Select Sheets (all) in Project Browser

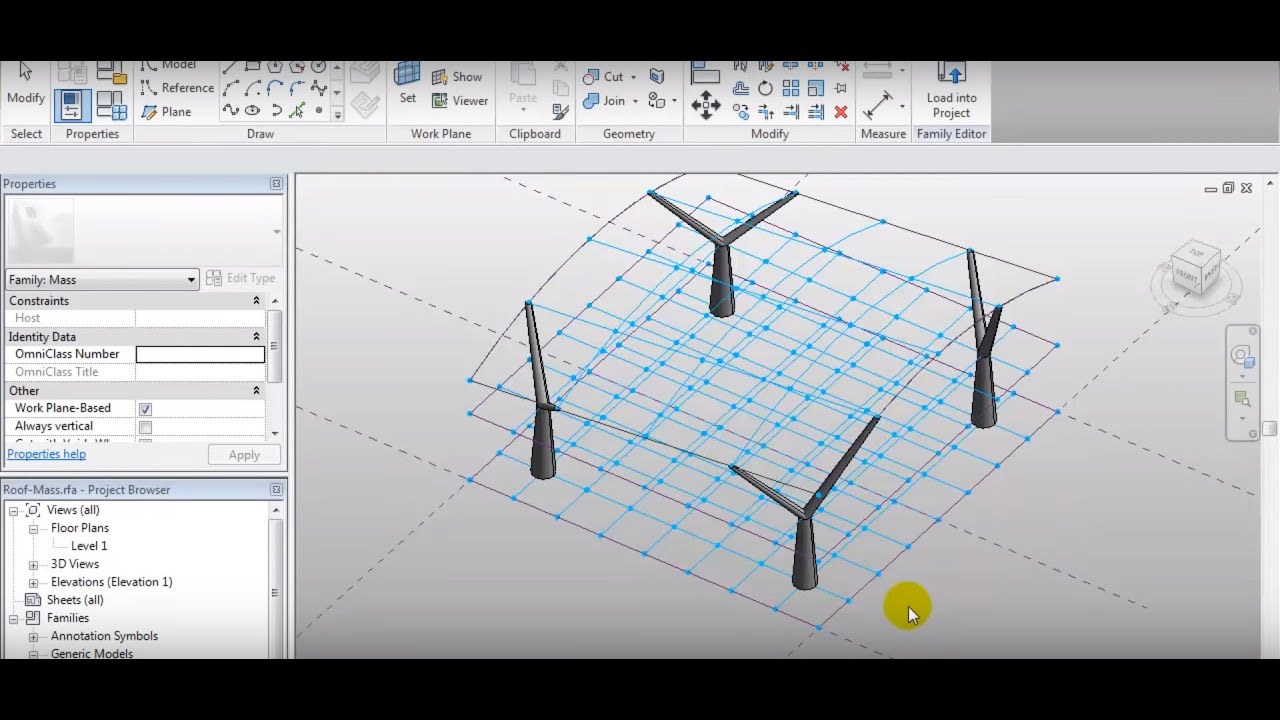(75, 600)
